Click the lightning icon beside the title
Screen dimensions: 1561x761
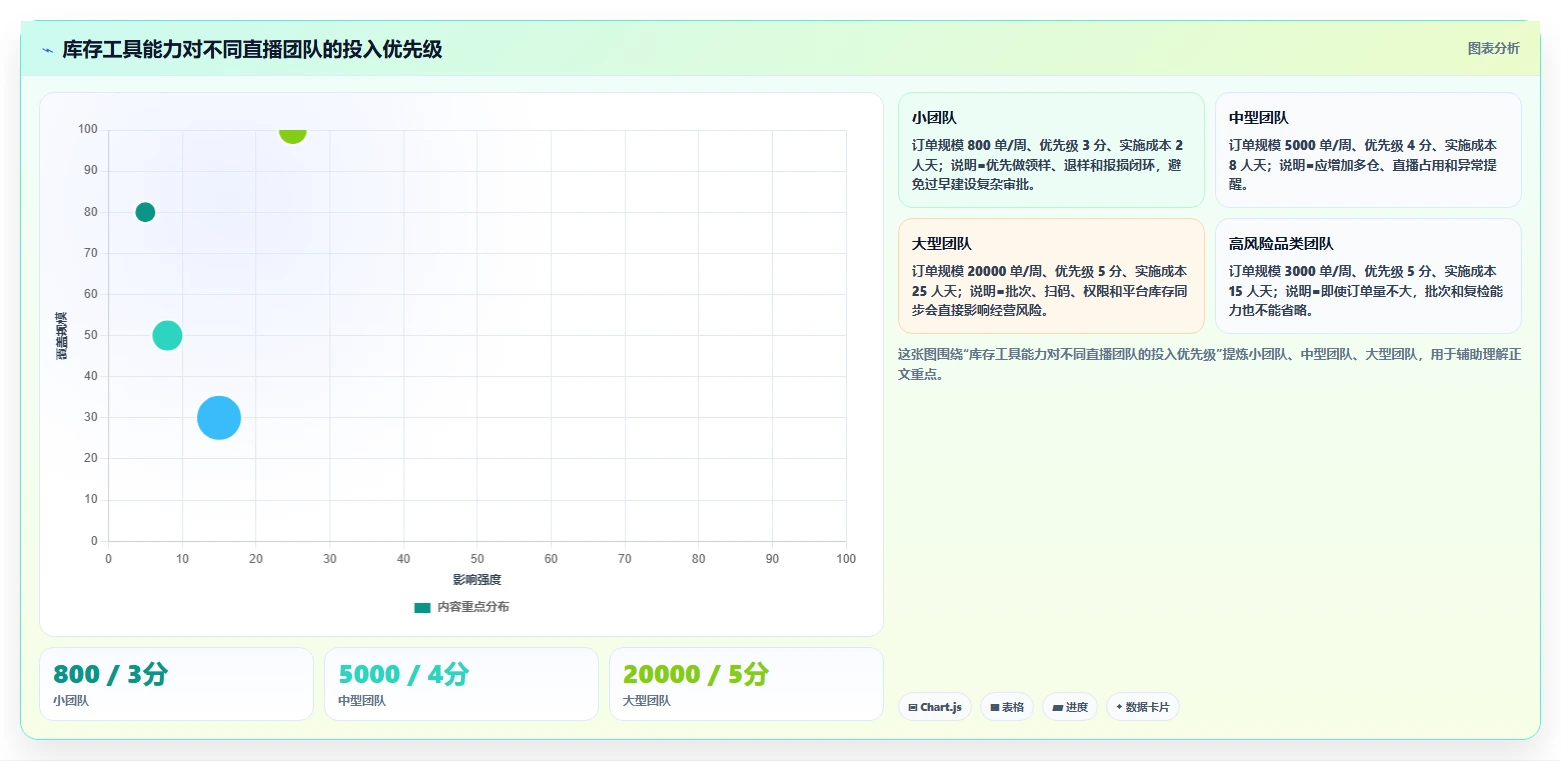48,50
